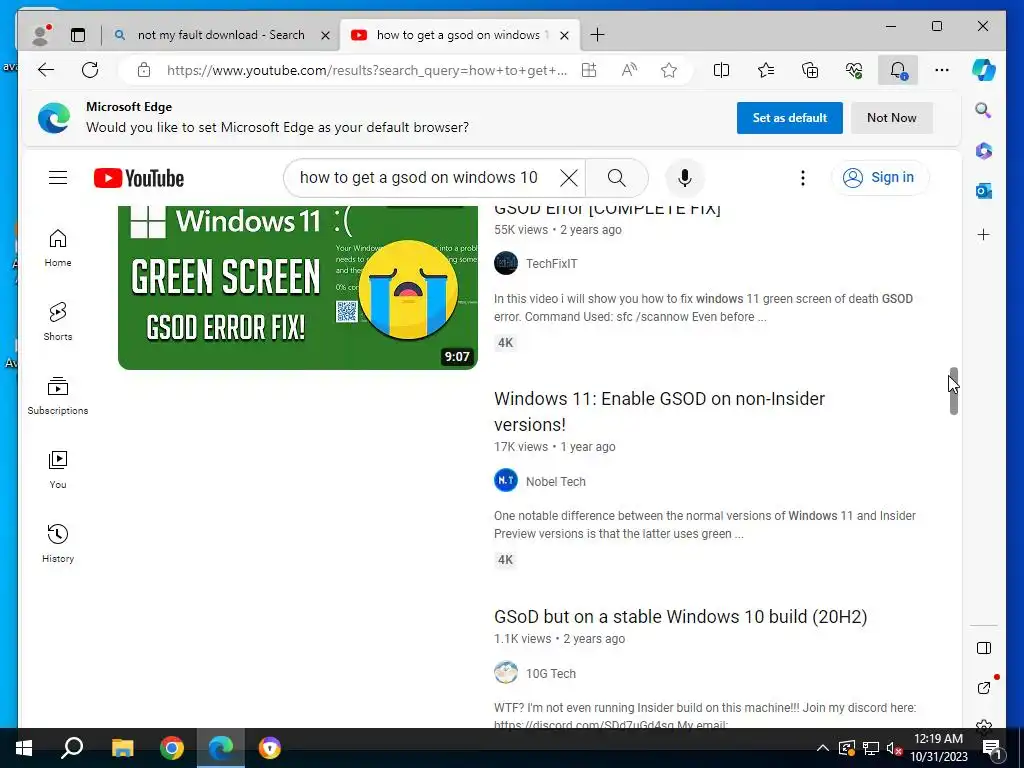Open History in YouTube sidebar
Viewport: 1024px width, 768px height.
57,544
